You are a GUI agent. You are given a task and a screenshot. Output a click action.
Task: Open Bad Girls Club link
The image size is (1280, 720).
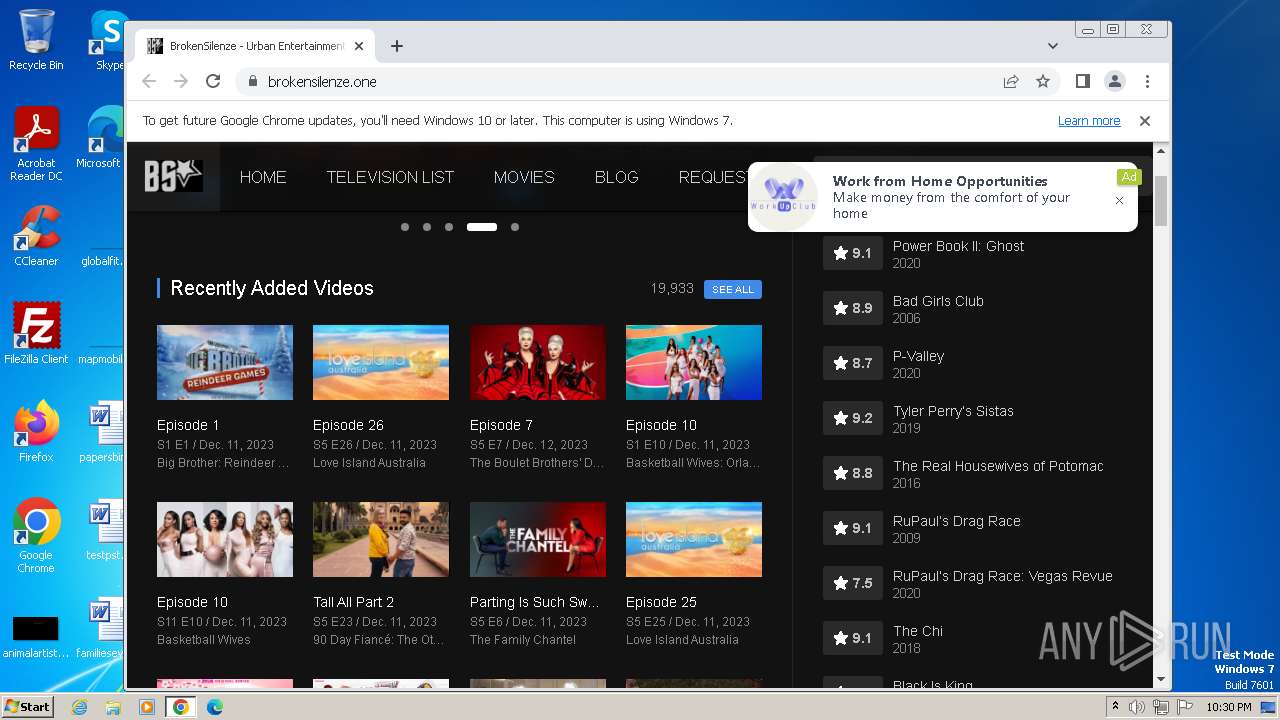[x=938, y=301]
